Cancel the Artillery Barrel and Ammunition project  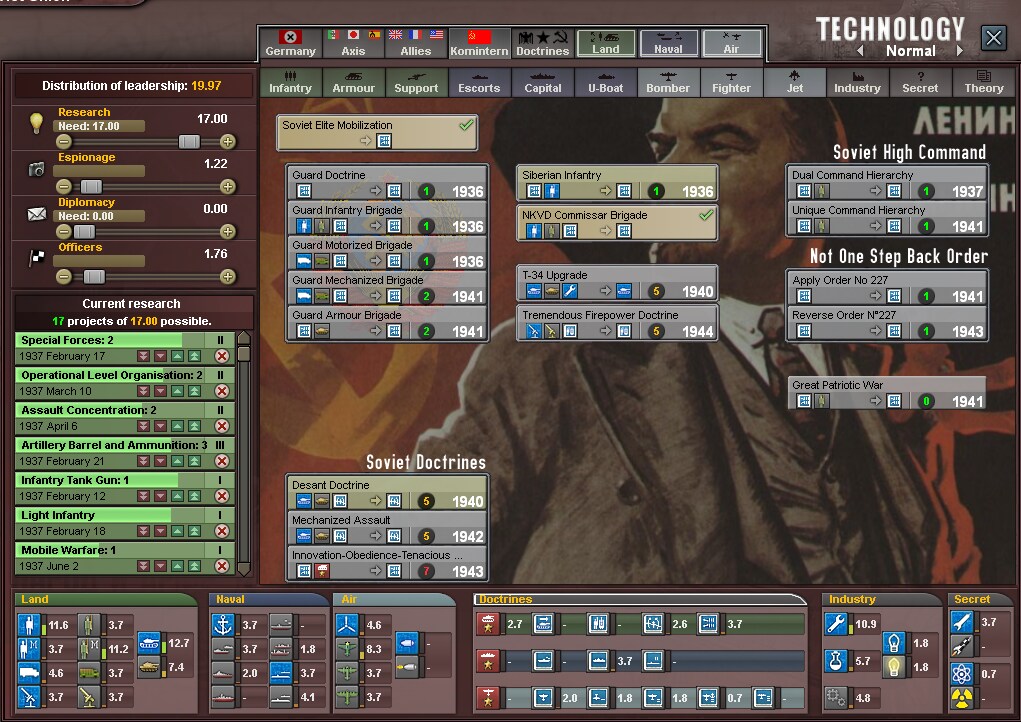coord(222,461)
